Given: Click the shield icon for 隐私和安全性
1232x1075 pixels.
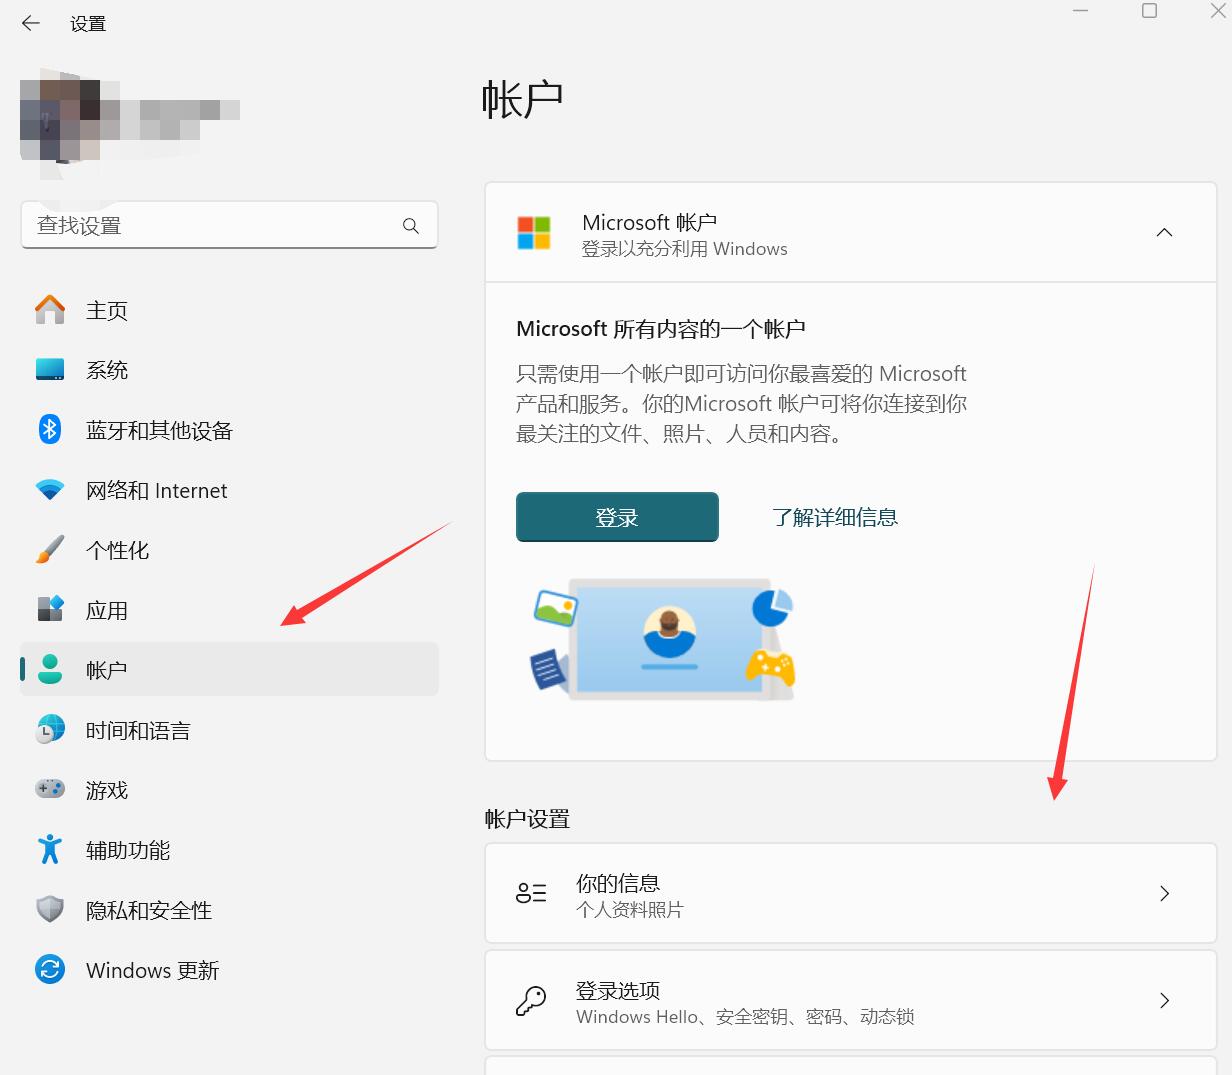Looking at the screenshot, I should pos(50,910).
